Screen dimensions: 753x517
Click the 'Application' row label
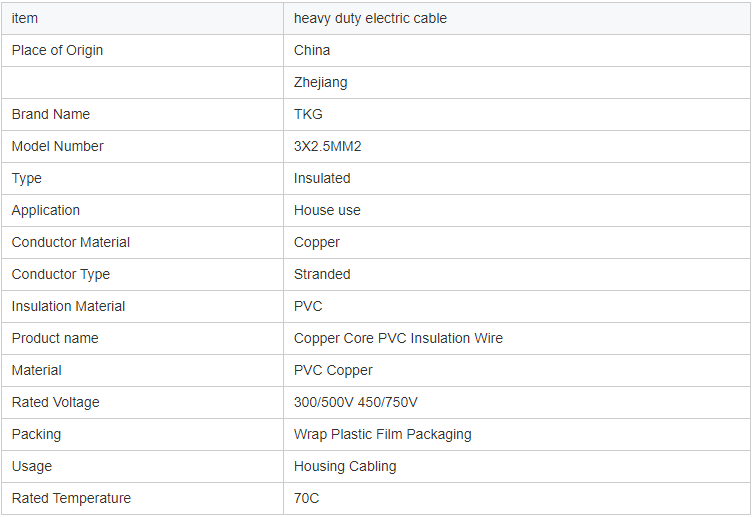click(46, 210)
